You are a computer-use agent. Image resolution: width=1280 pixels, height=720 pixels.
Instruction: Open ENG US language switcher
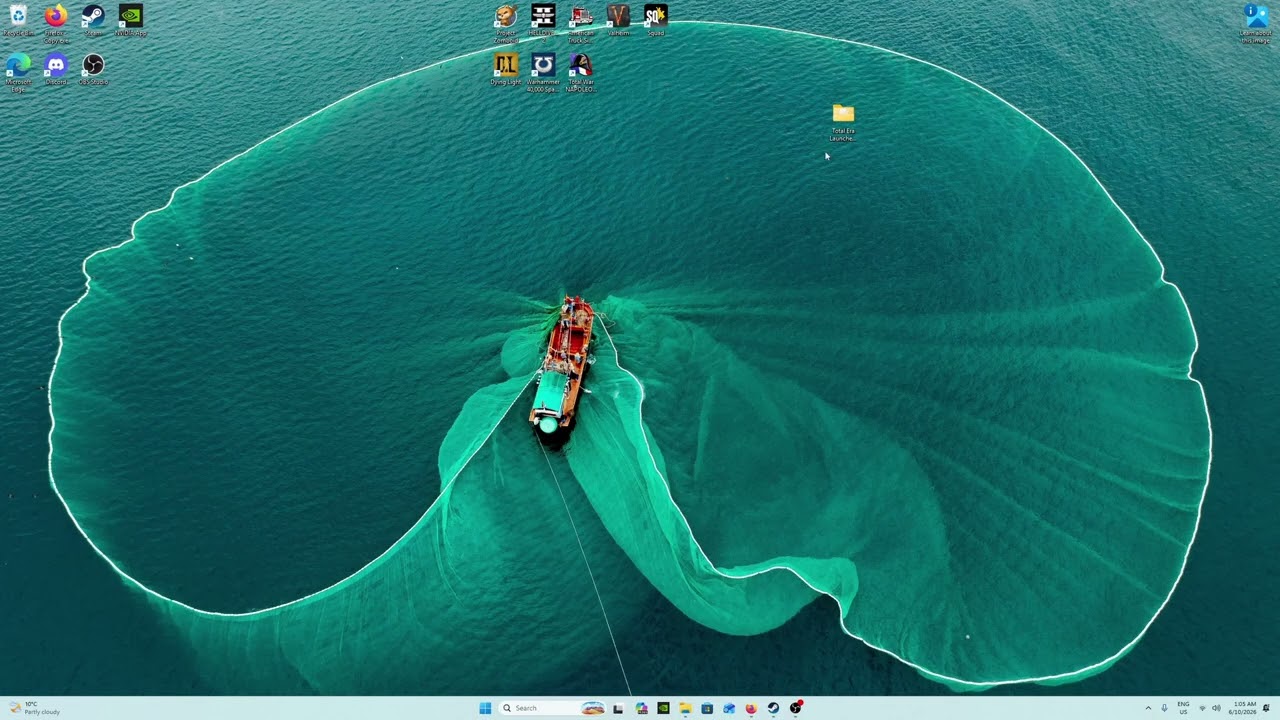[1183, 708]
